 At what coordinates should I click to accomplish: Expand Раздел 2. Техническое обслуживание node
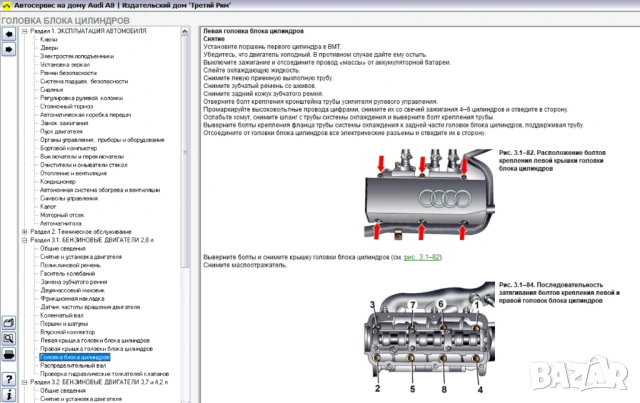click(24, 232)
